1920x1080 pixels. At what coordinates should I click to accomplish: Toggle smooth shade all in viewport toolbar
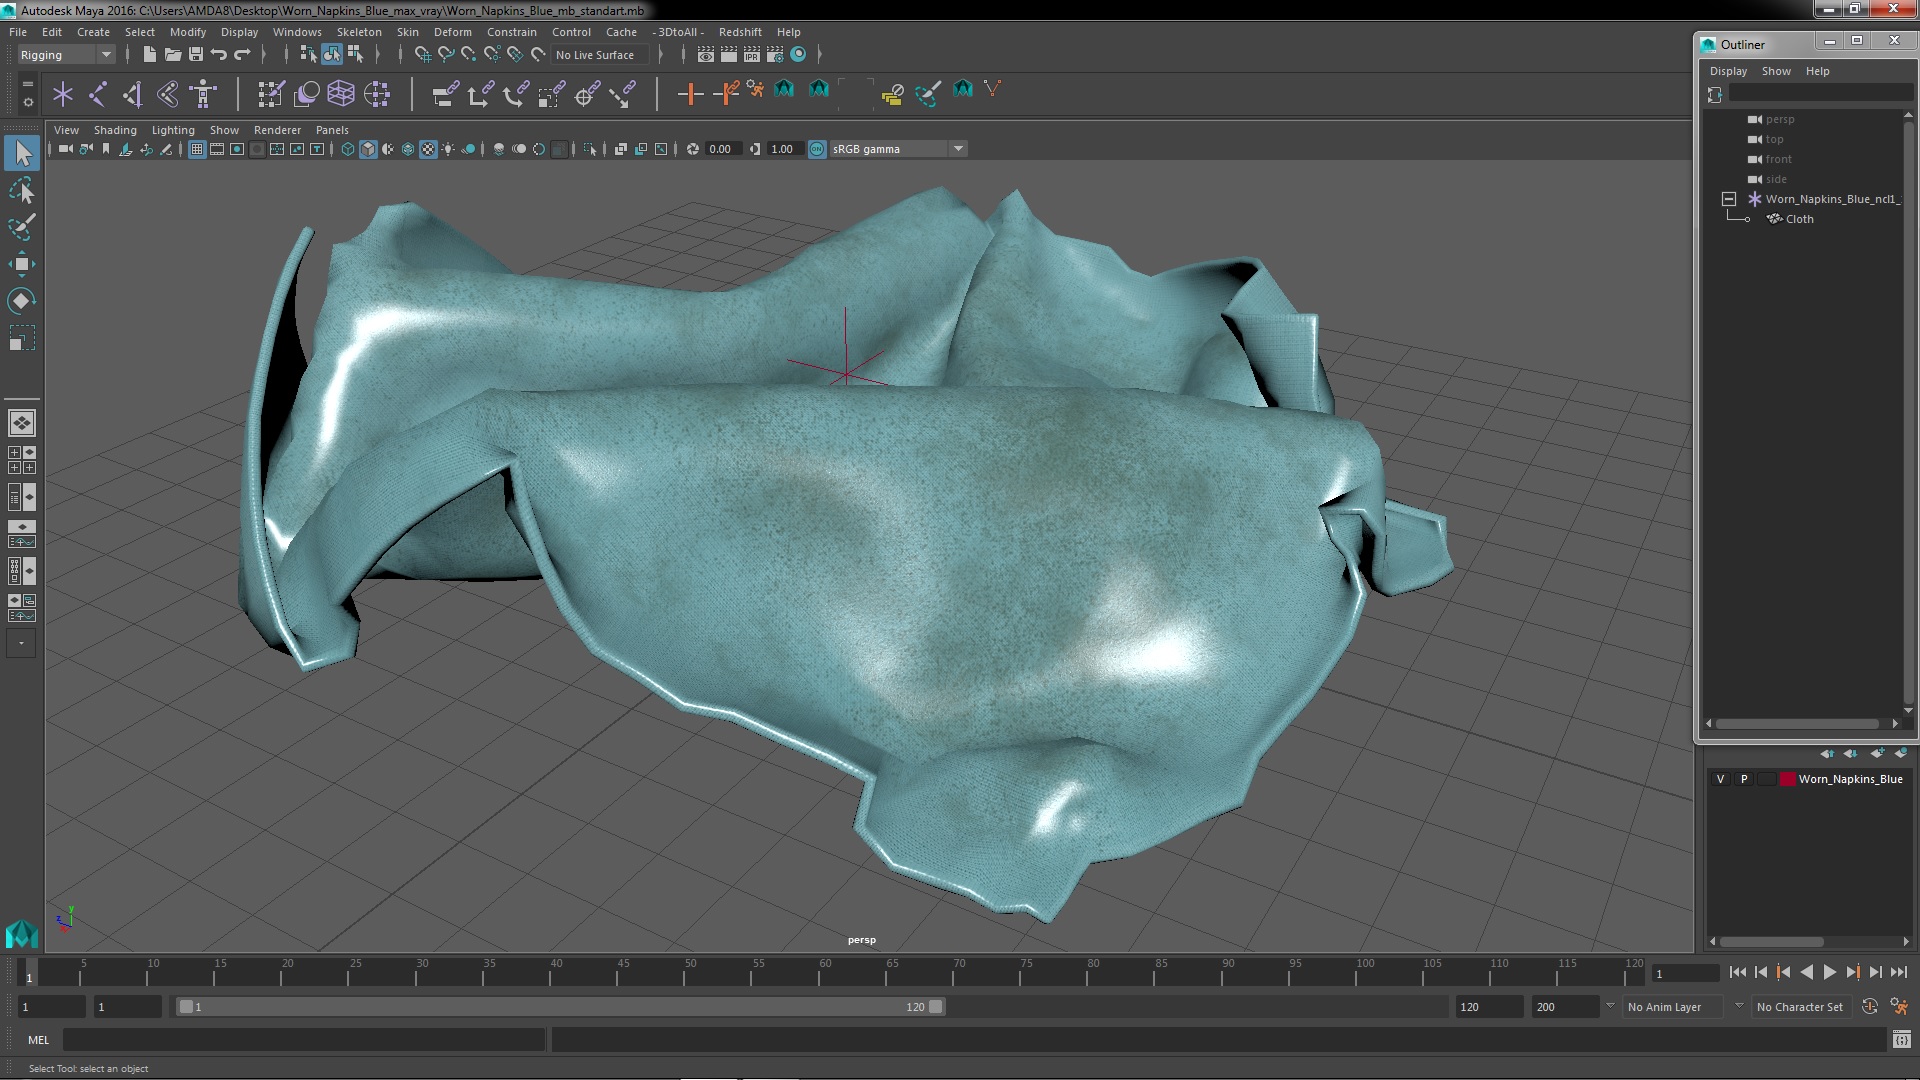coord(368,149)
